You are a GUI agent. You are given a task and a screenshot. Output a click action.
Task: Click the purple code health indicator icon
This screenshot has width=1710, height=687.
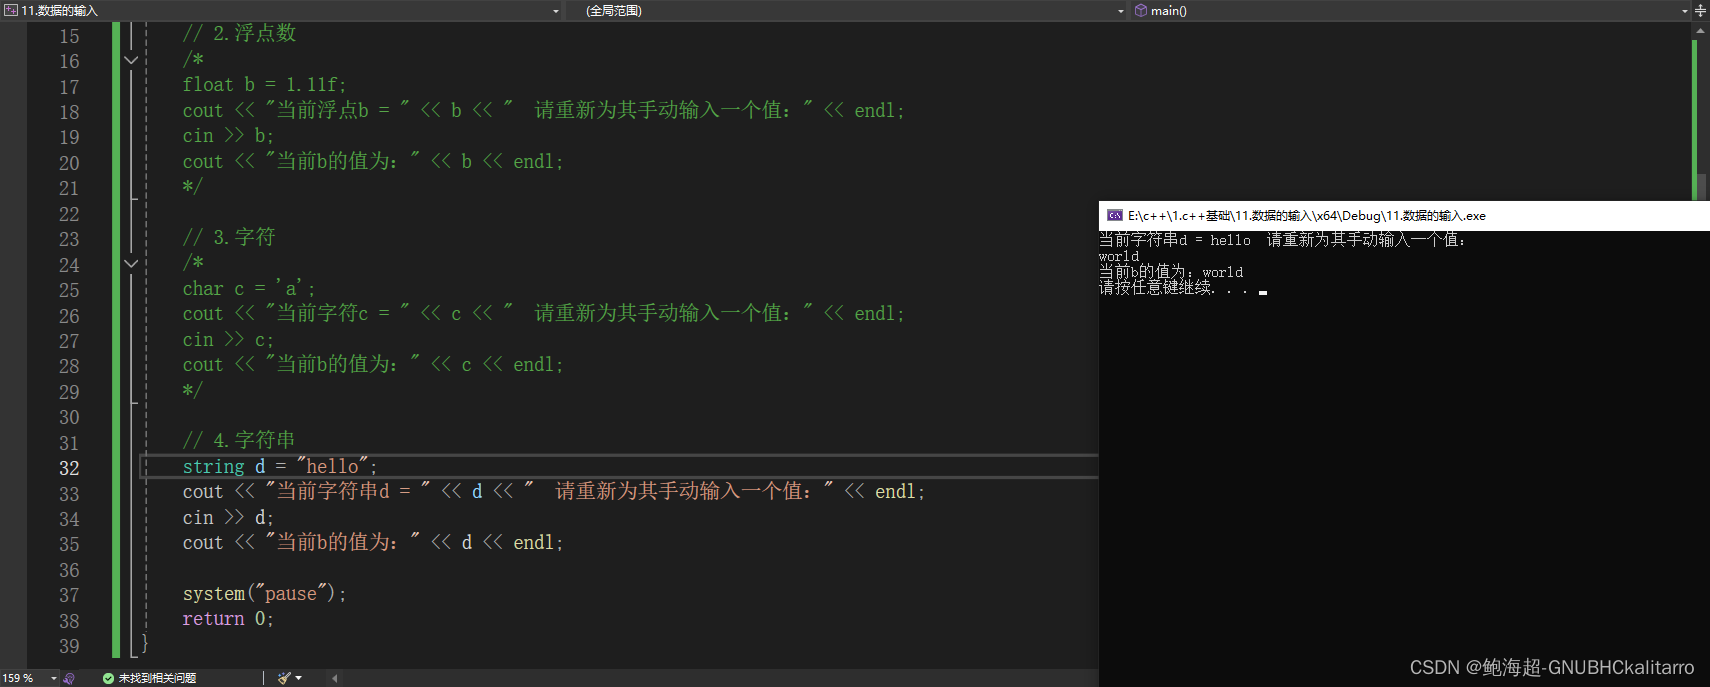[x=69, y=678]
